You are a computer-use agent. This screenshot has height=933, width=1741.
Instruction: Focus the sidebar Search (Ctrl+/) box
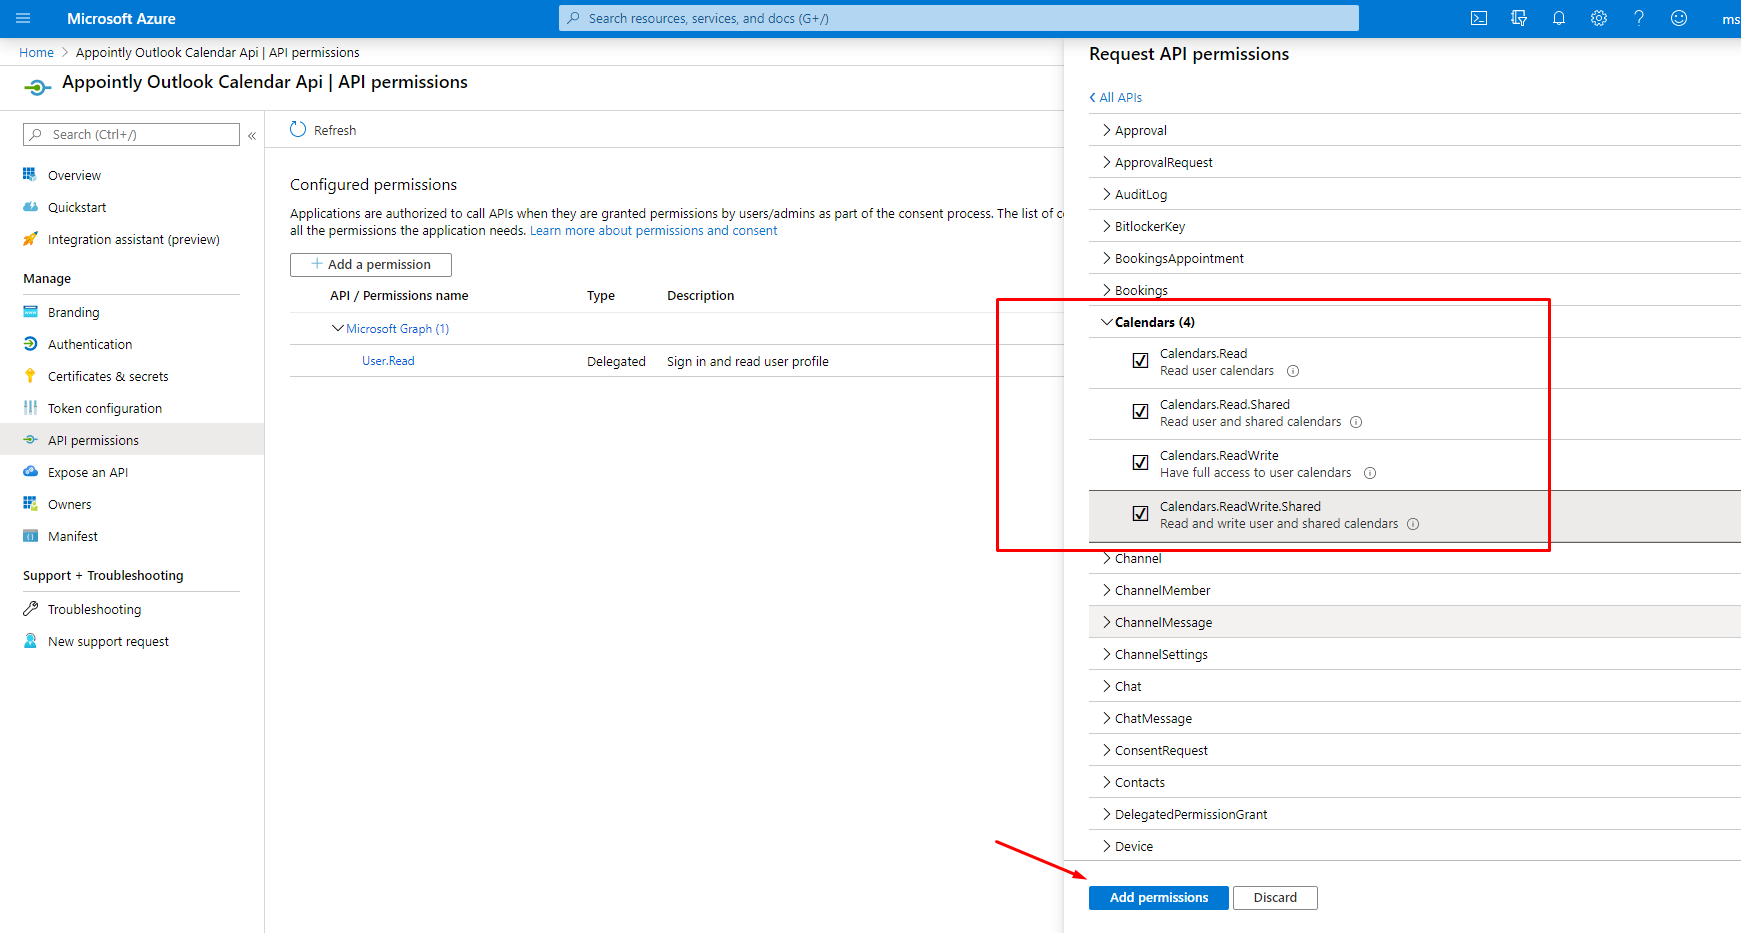pos(131,134)
